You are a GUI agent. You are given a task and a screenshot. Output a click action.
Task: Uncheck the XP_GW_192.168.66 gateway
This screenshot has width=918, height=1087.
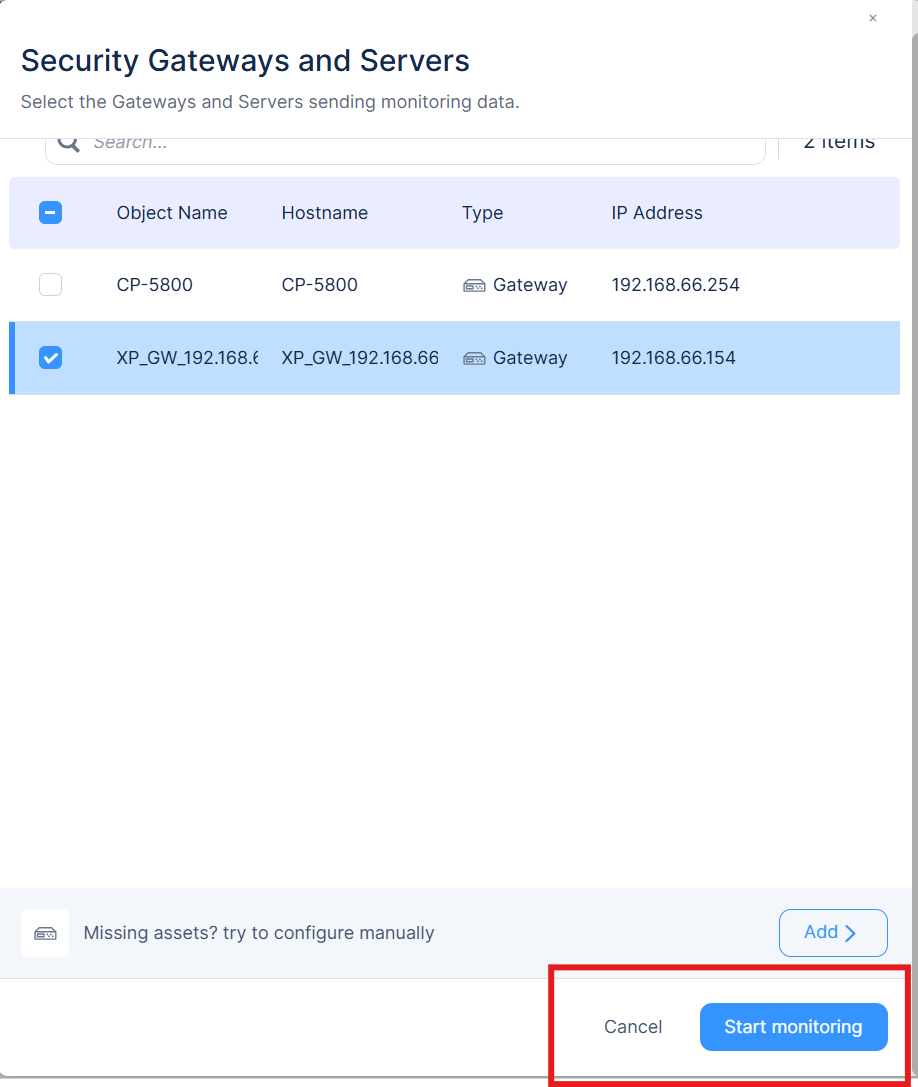[50, 357]
